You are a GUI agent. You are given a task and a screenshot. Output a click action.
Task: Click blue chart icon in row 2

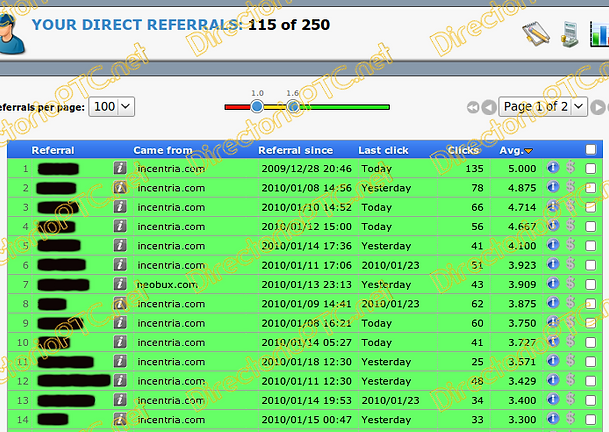click(553, 187)
